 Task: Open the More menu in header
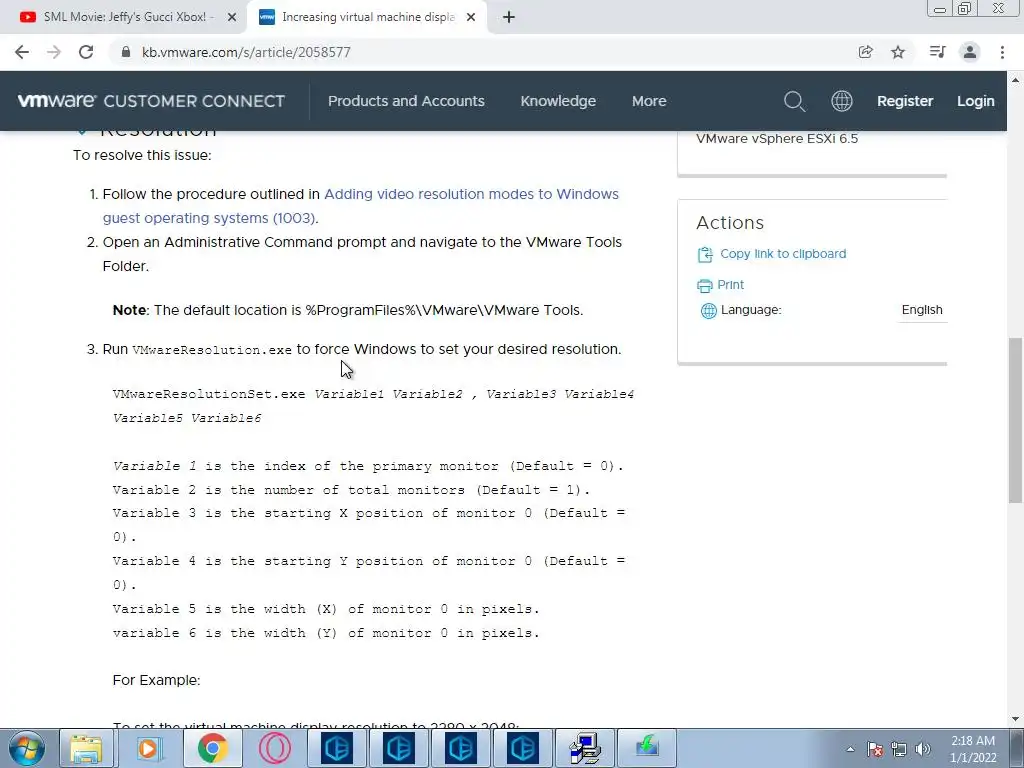[x=649, y=101]
